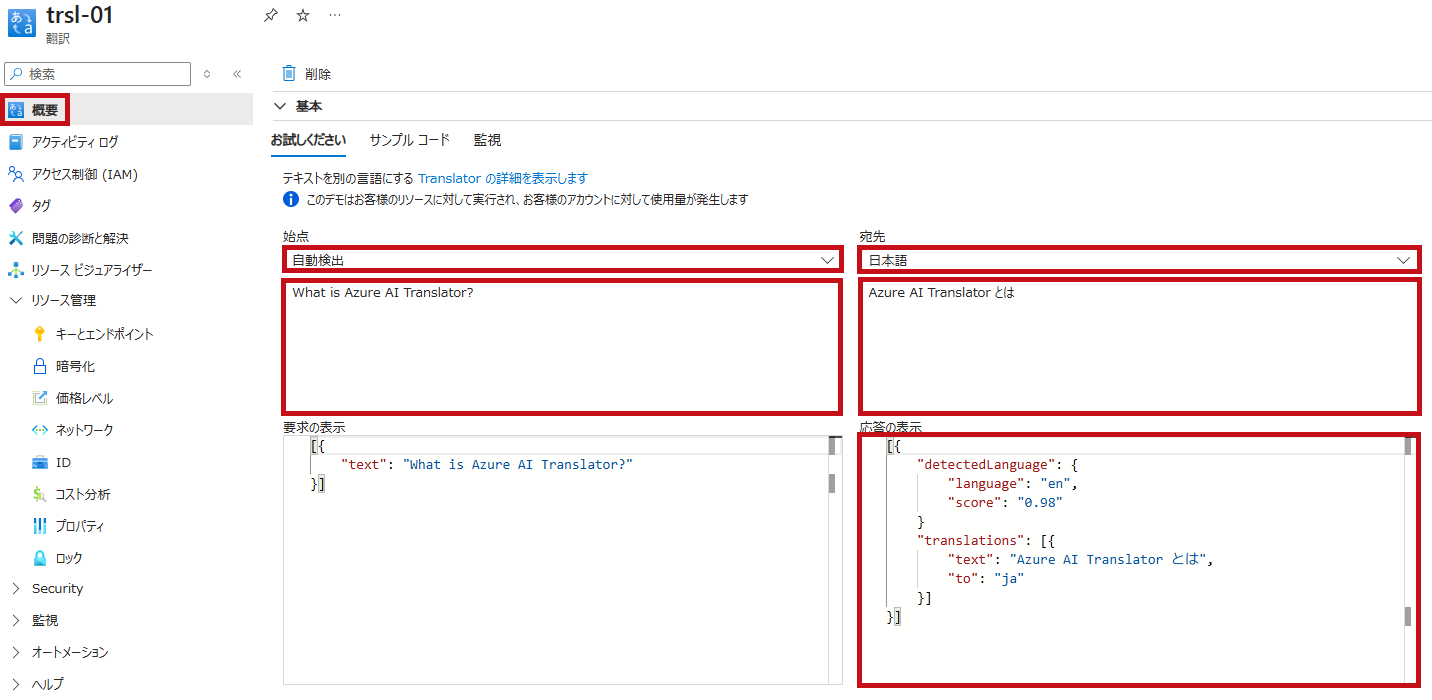Click the 価格レベル icon

tap(40, 398)
